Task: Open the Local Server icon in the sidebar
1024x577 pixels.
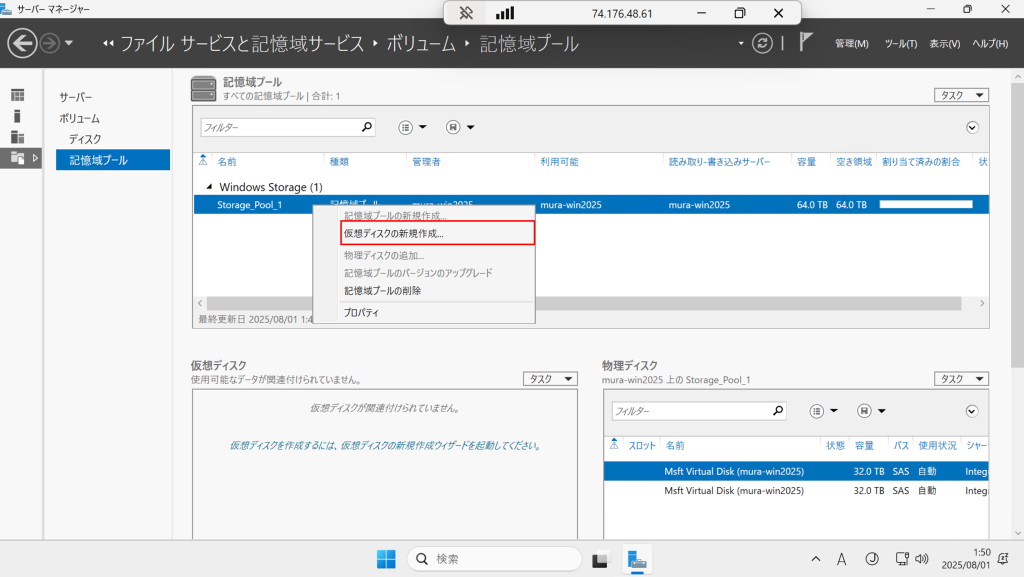Action: (17, 116)
